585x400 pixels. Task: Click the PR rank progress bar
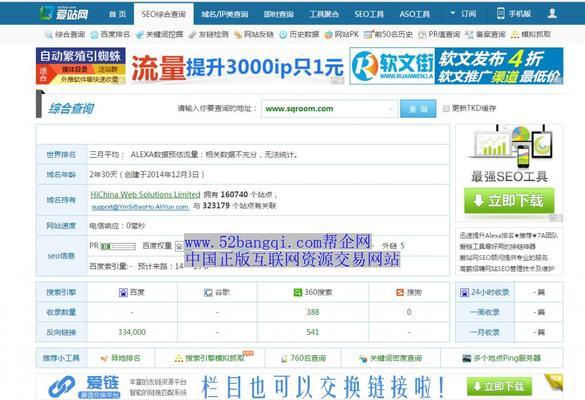[118, 246]
